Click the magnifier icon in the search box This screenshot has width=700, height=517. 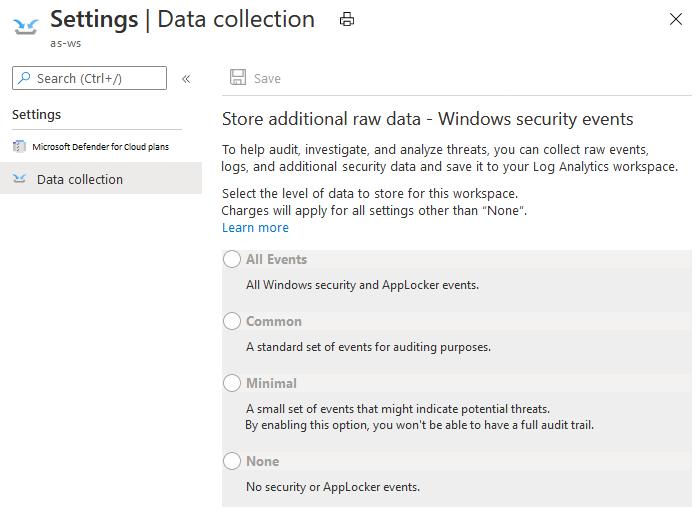(x=24, y=78)
